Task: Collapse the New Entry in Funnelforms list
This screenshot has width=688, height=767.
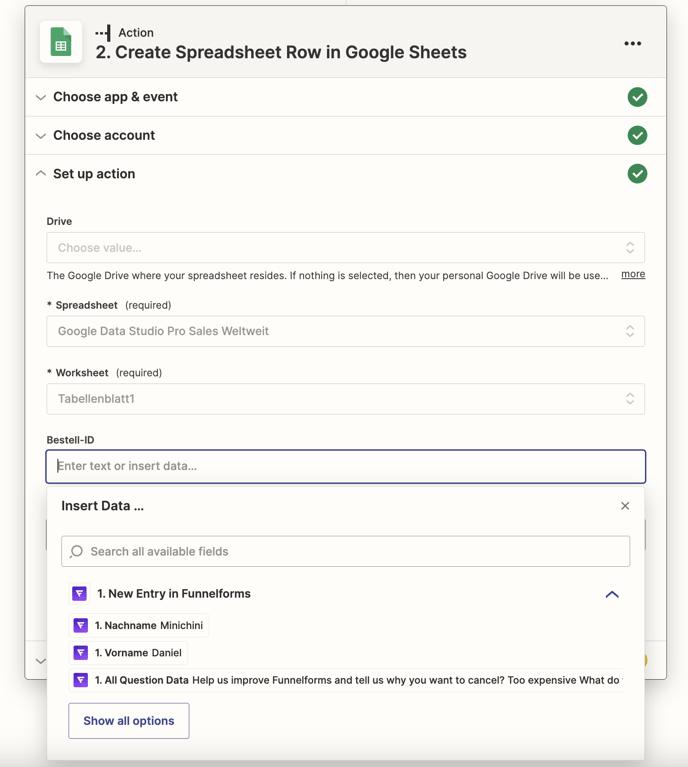Action: 612,594
